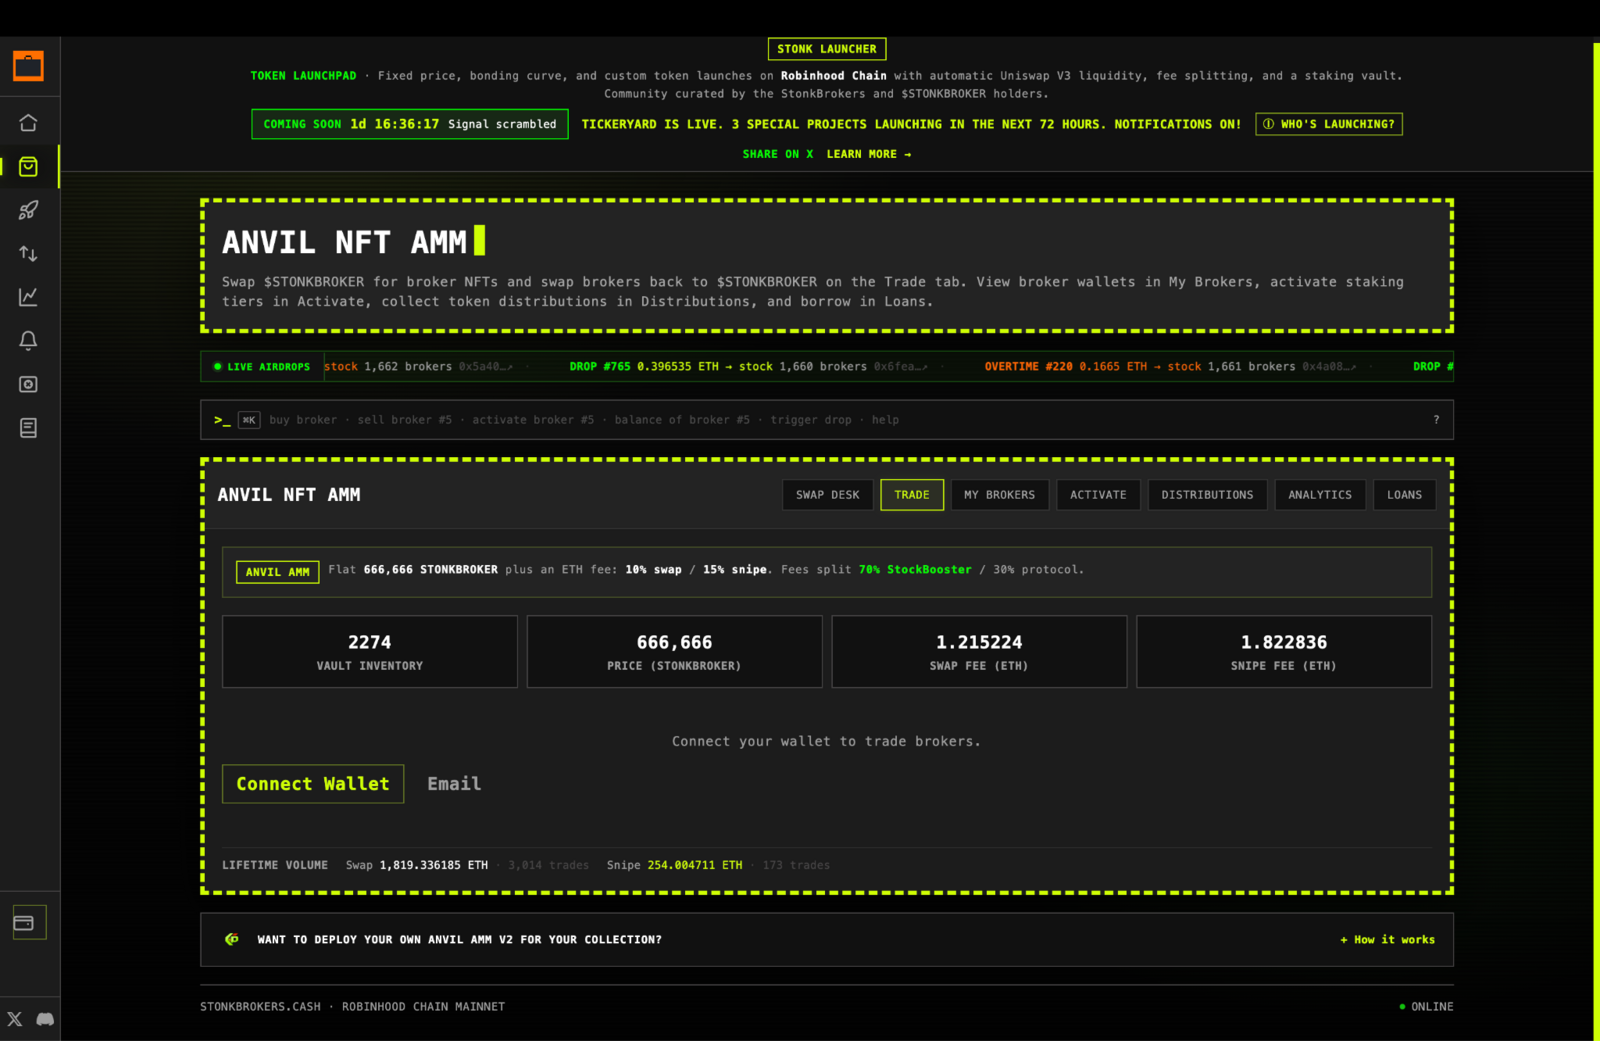Open the Discord icon

[45, 1019]
